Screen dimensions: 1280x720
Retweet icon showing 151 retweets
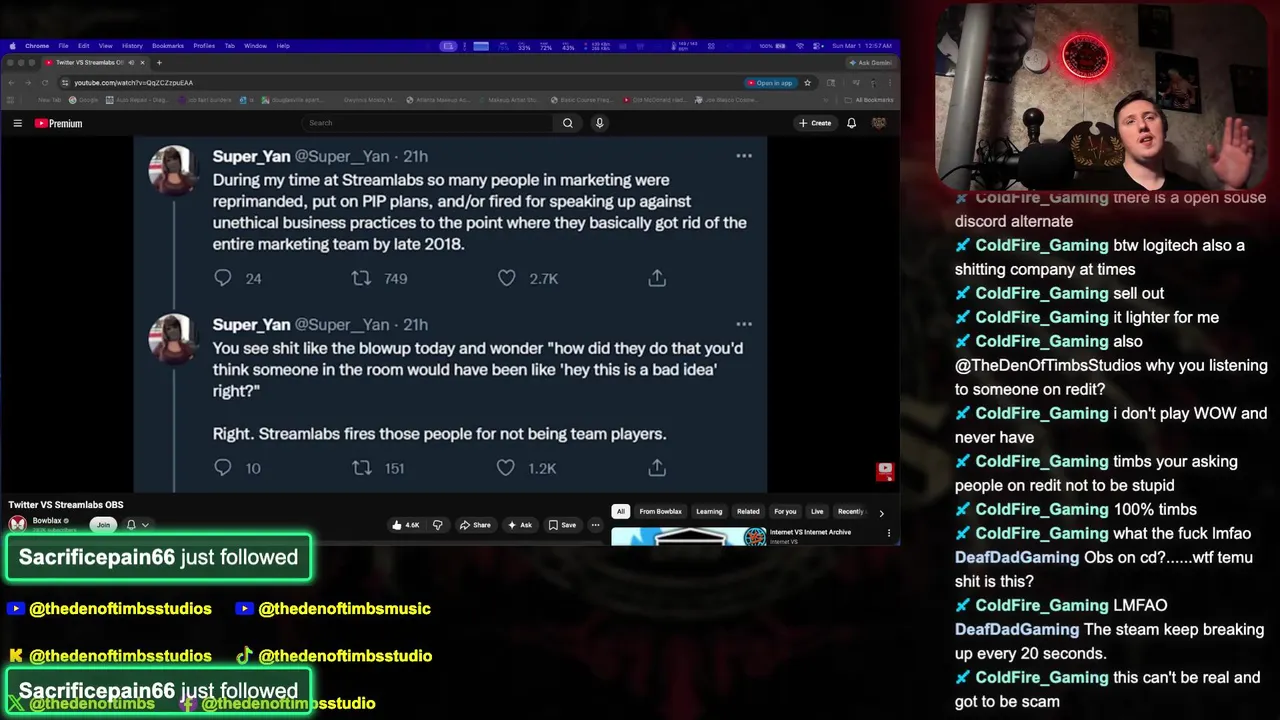point(361,467)
